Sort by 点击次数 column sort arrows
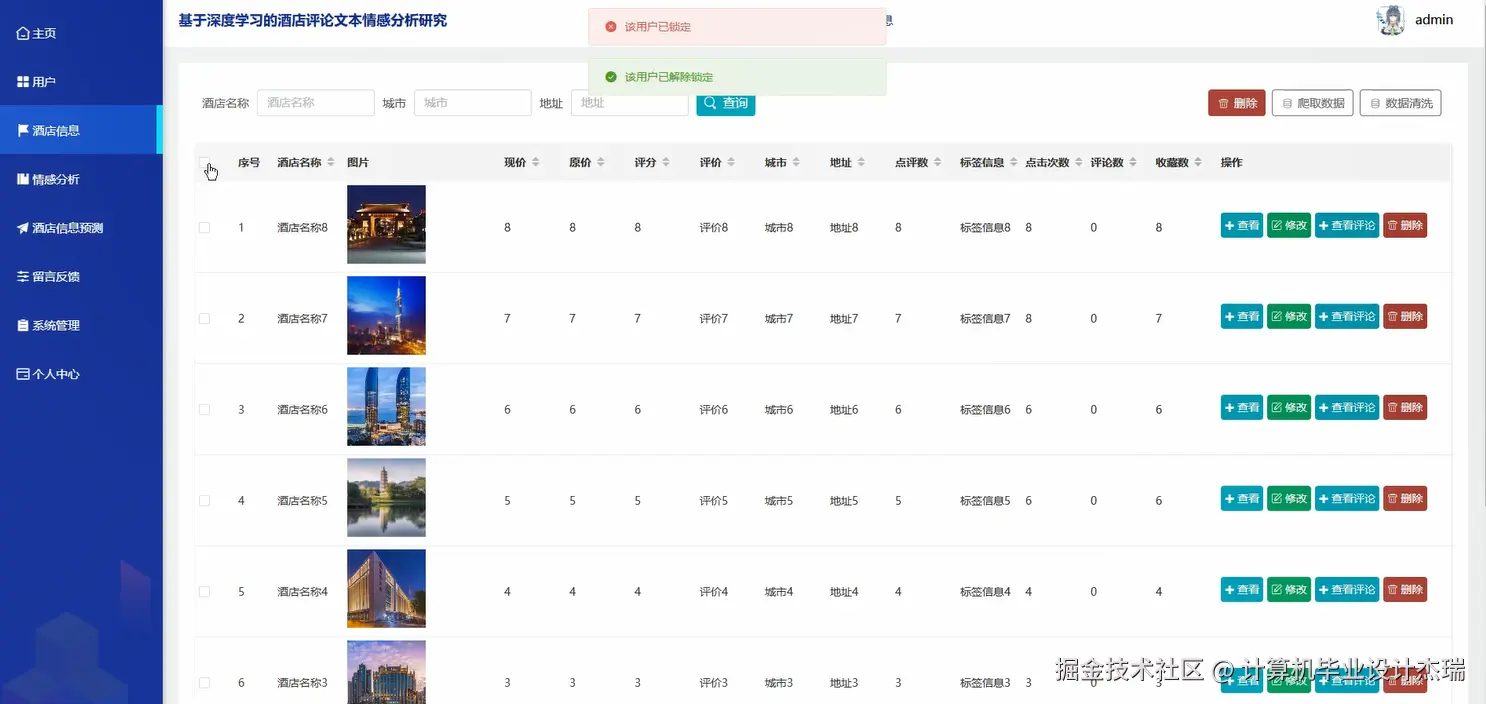 pyautogui.click(x=1078, y=163)
